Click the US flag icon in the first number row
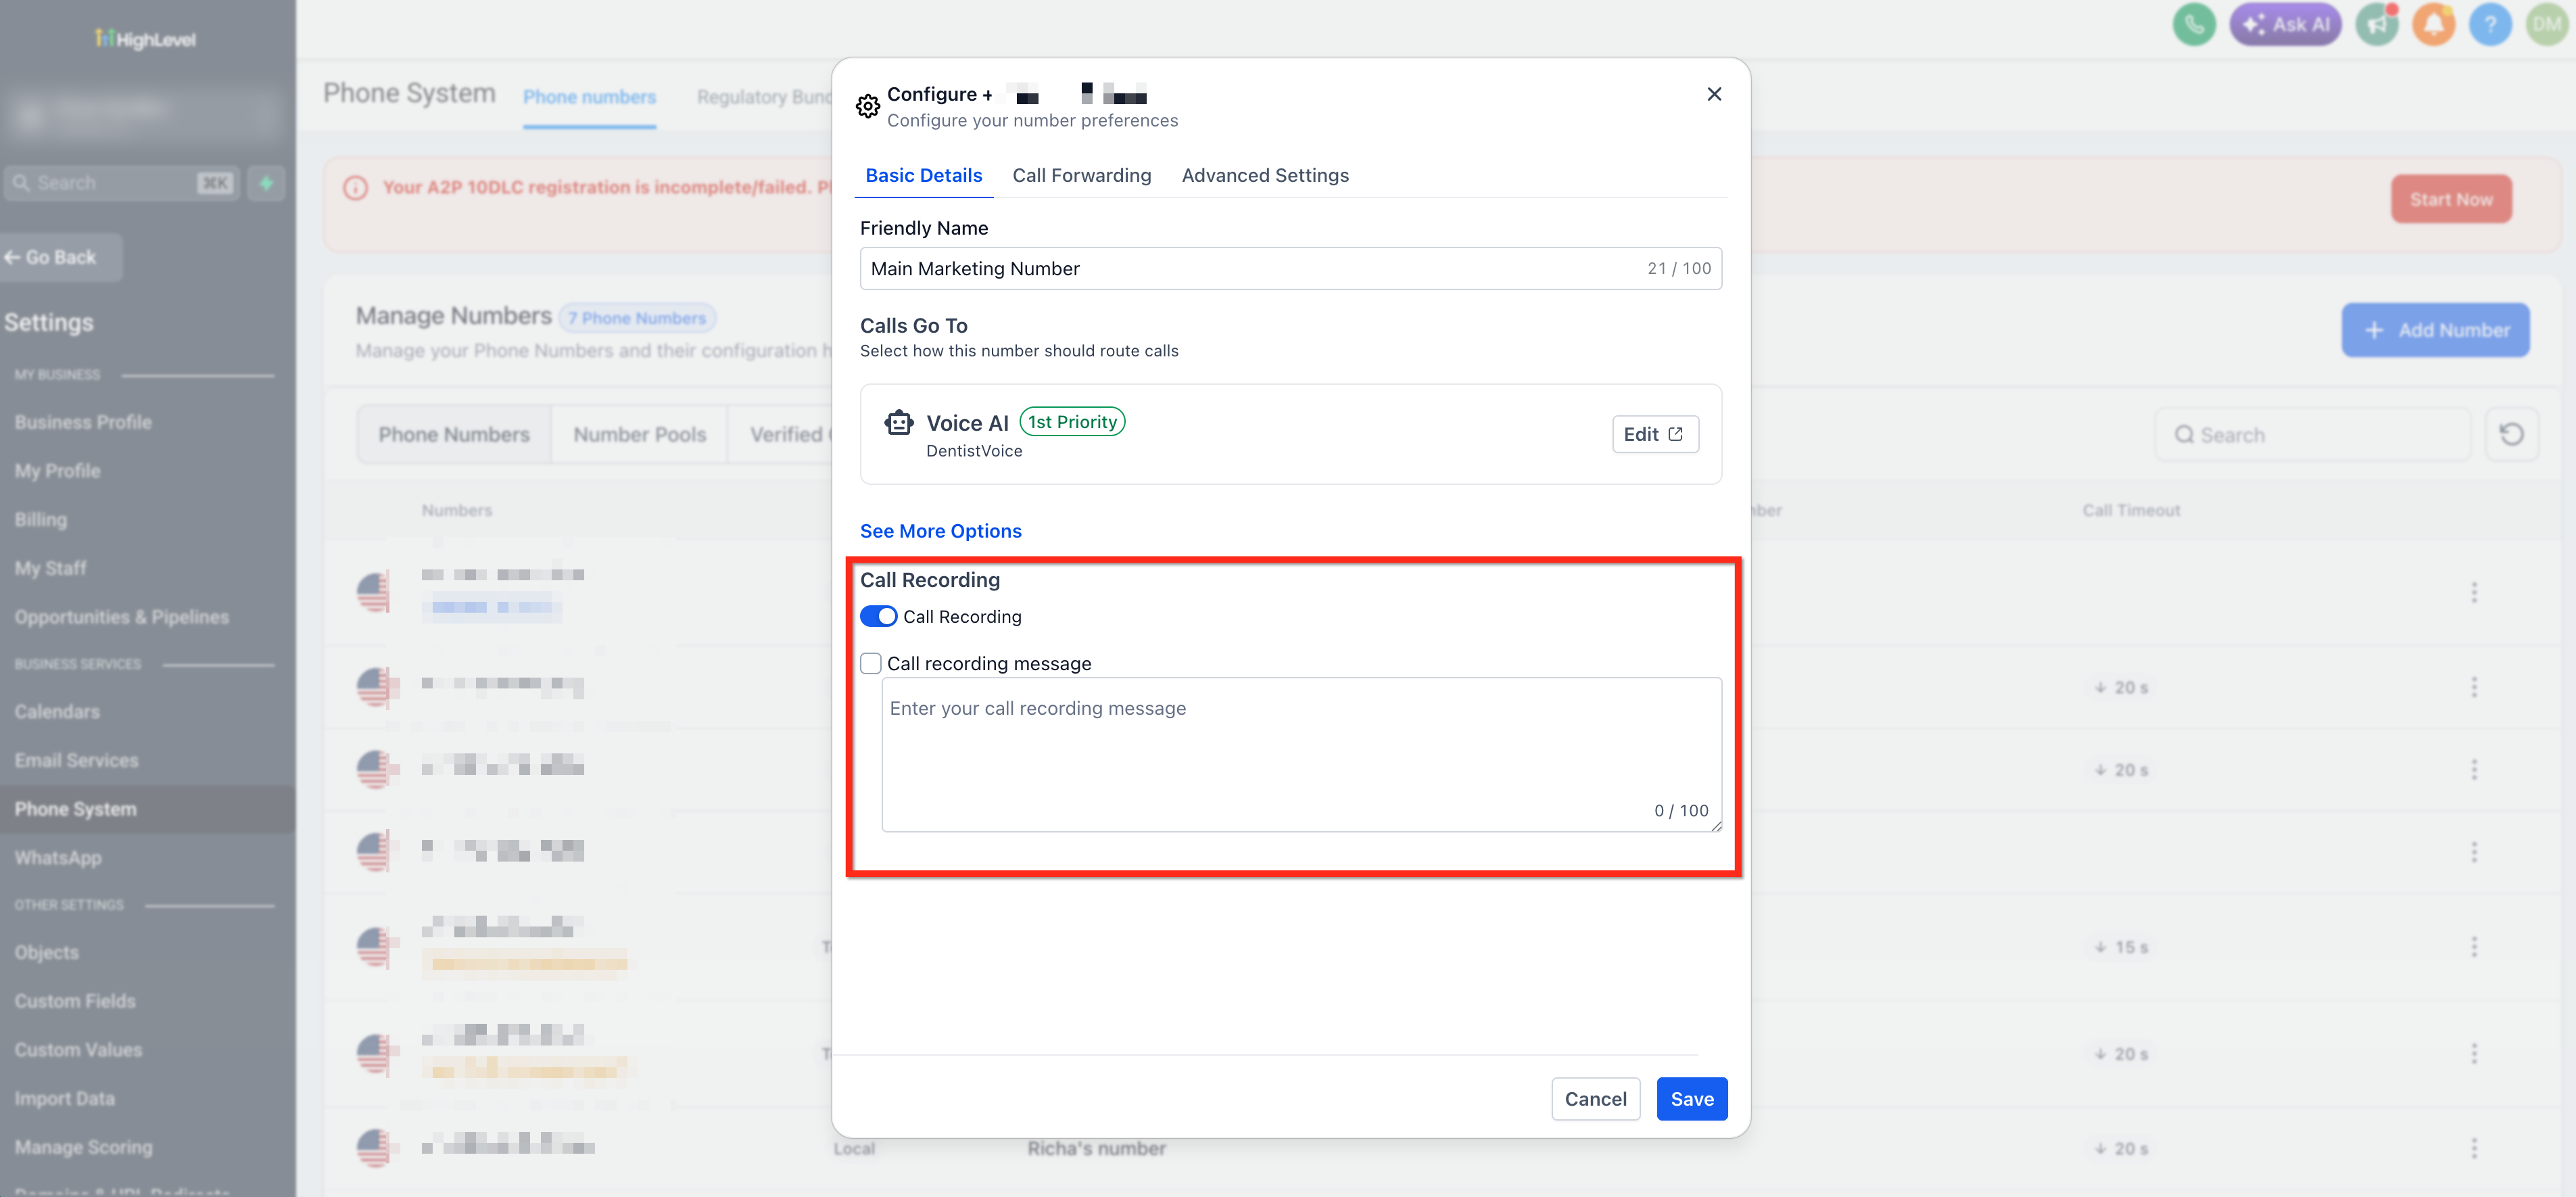Screen dimensions: 2576x1197 tap(374, 592)
